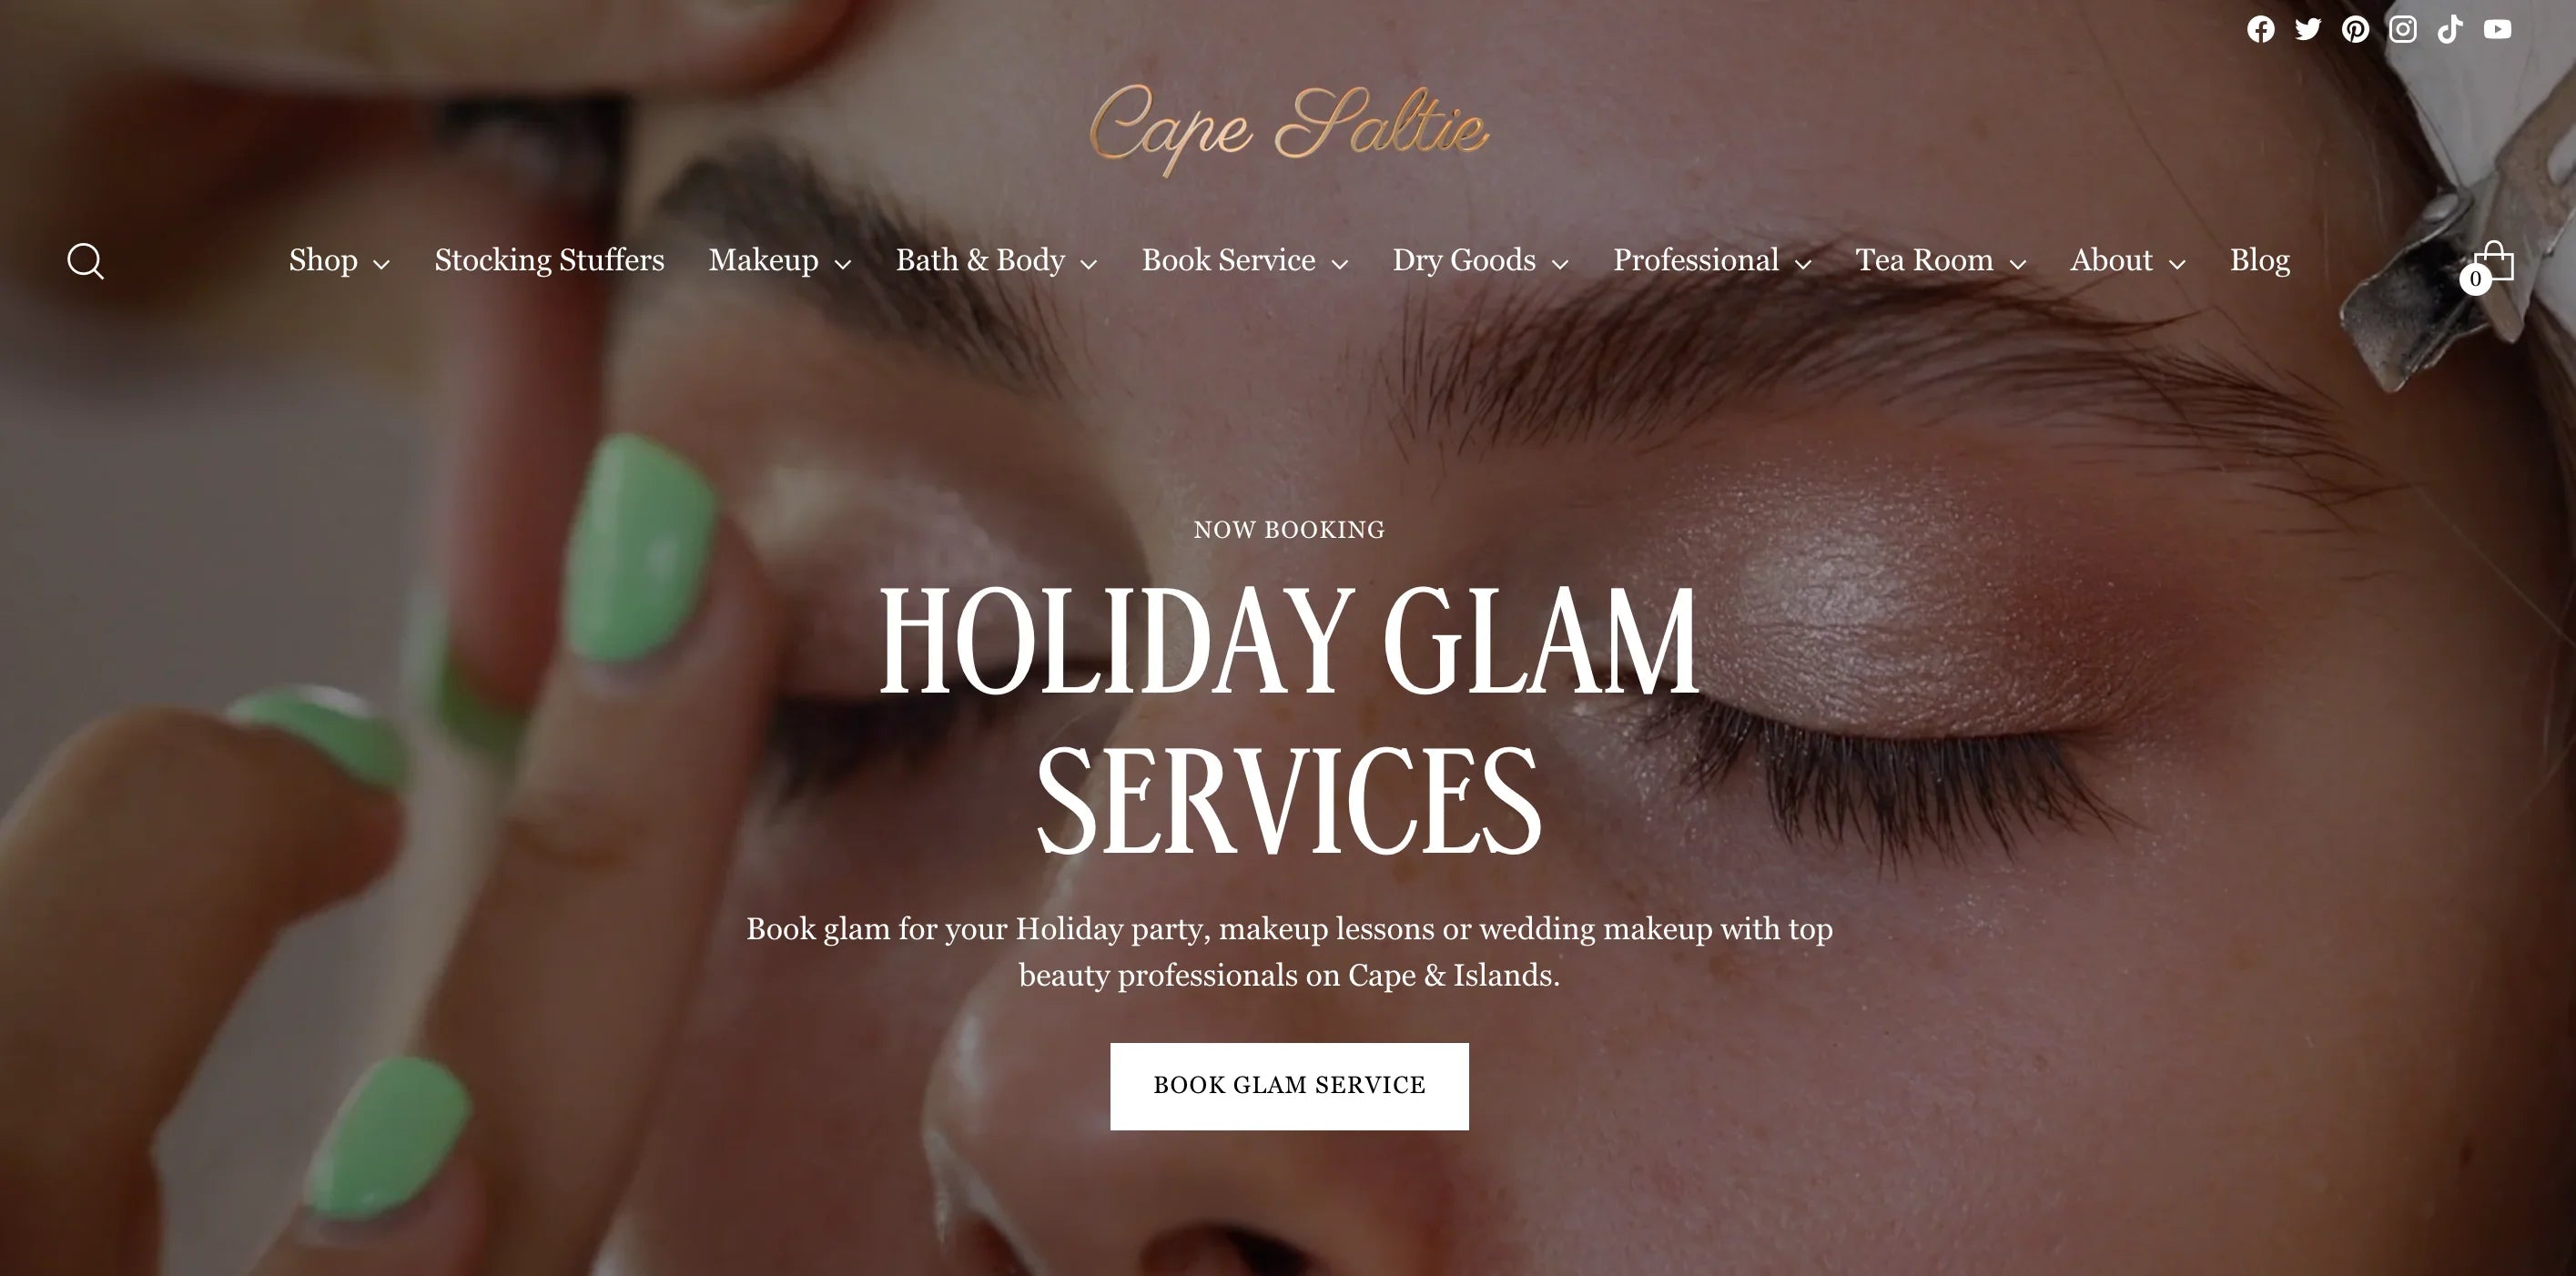The height and width of the screenshot is (1276, 2576).
Task: Click the Book Glam Service button
Action: 1289,1086
